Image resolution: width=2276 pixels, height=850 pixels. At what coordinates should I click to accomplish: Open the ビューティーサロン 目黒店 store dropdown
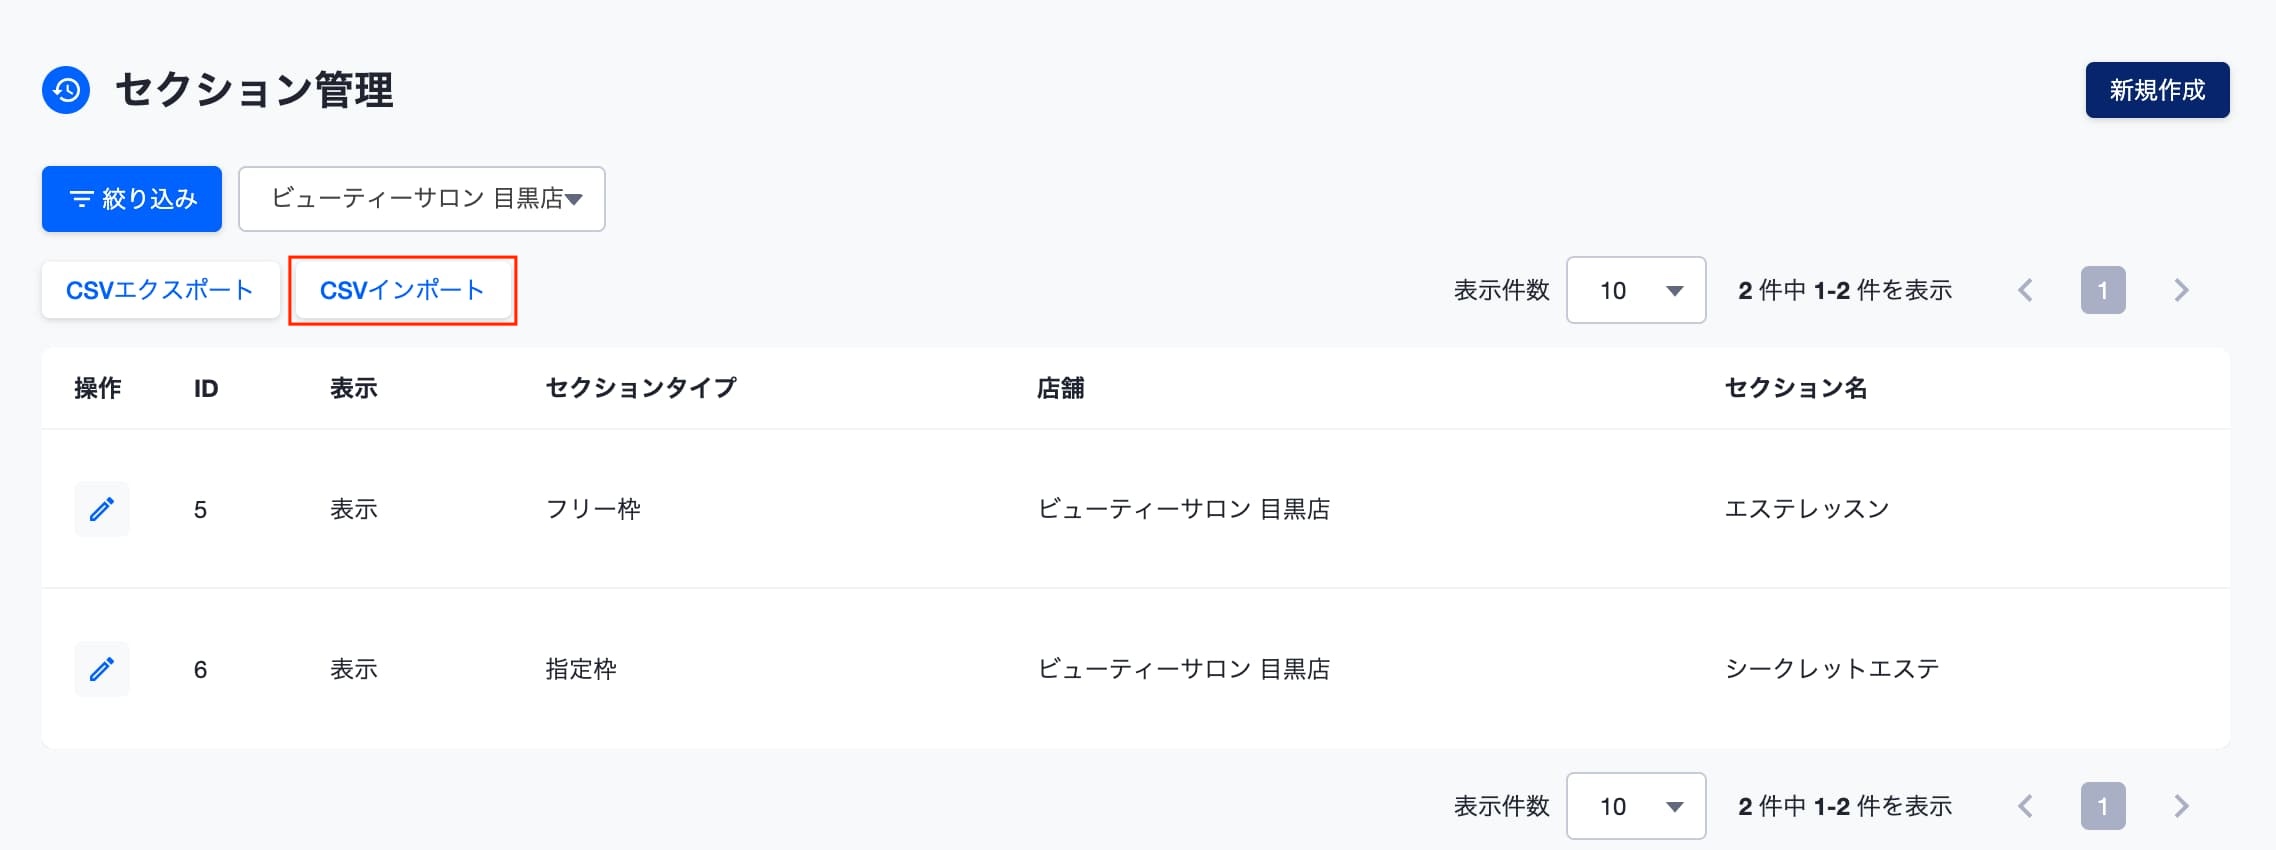422,199
